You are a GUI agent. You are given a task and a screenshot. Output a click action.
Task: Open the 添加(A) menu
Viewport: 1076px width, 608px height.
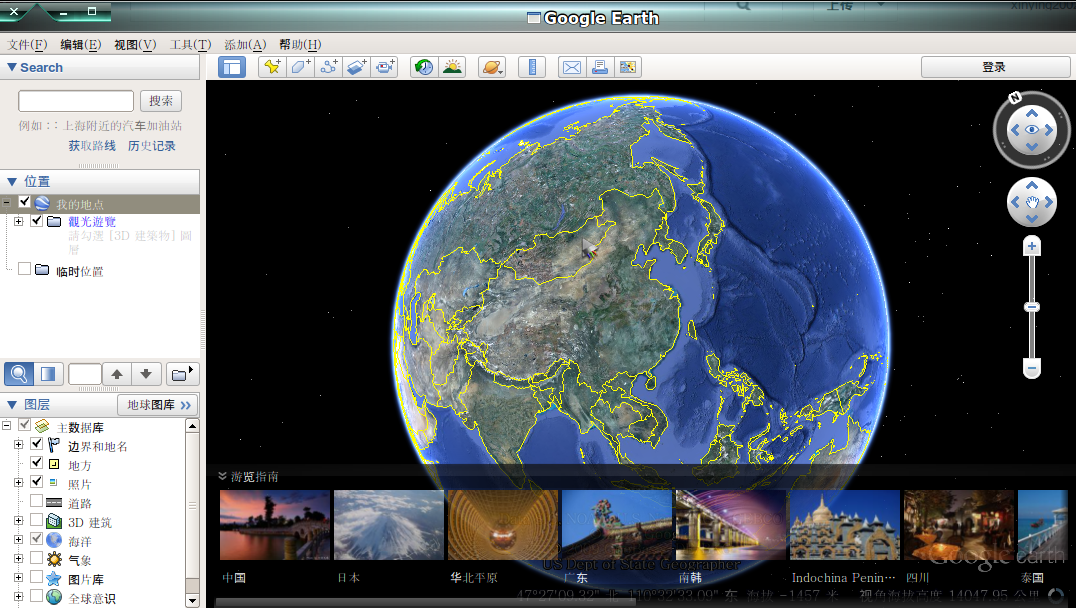(245, 45)
